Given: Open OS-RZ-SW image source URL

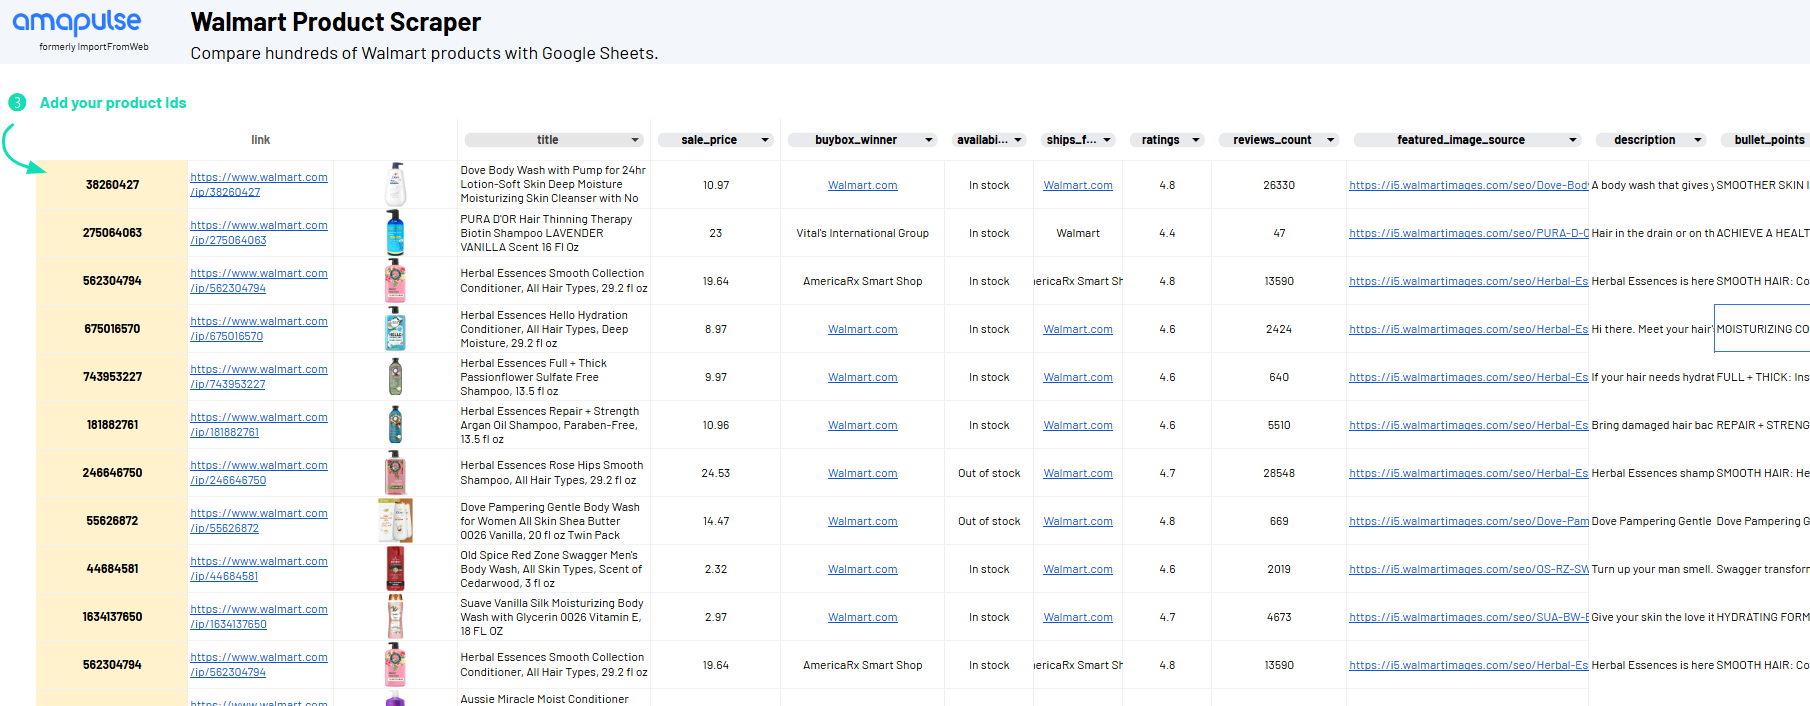Looking at the screenshot, I should coord(1468,569).
